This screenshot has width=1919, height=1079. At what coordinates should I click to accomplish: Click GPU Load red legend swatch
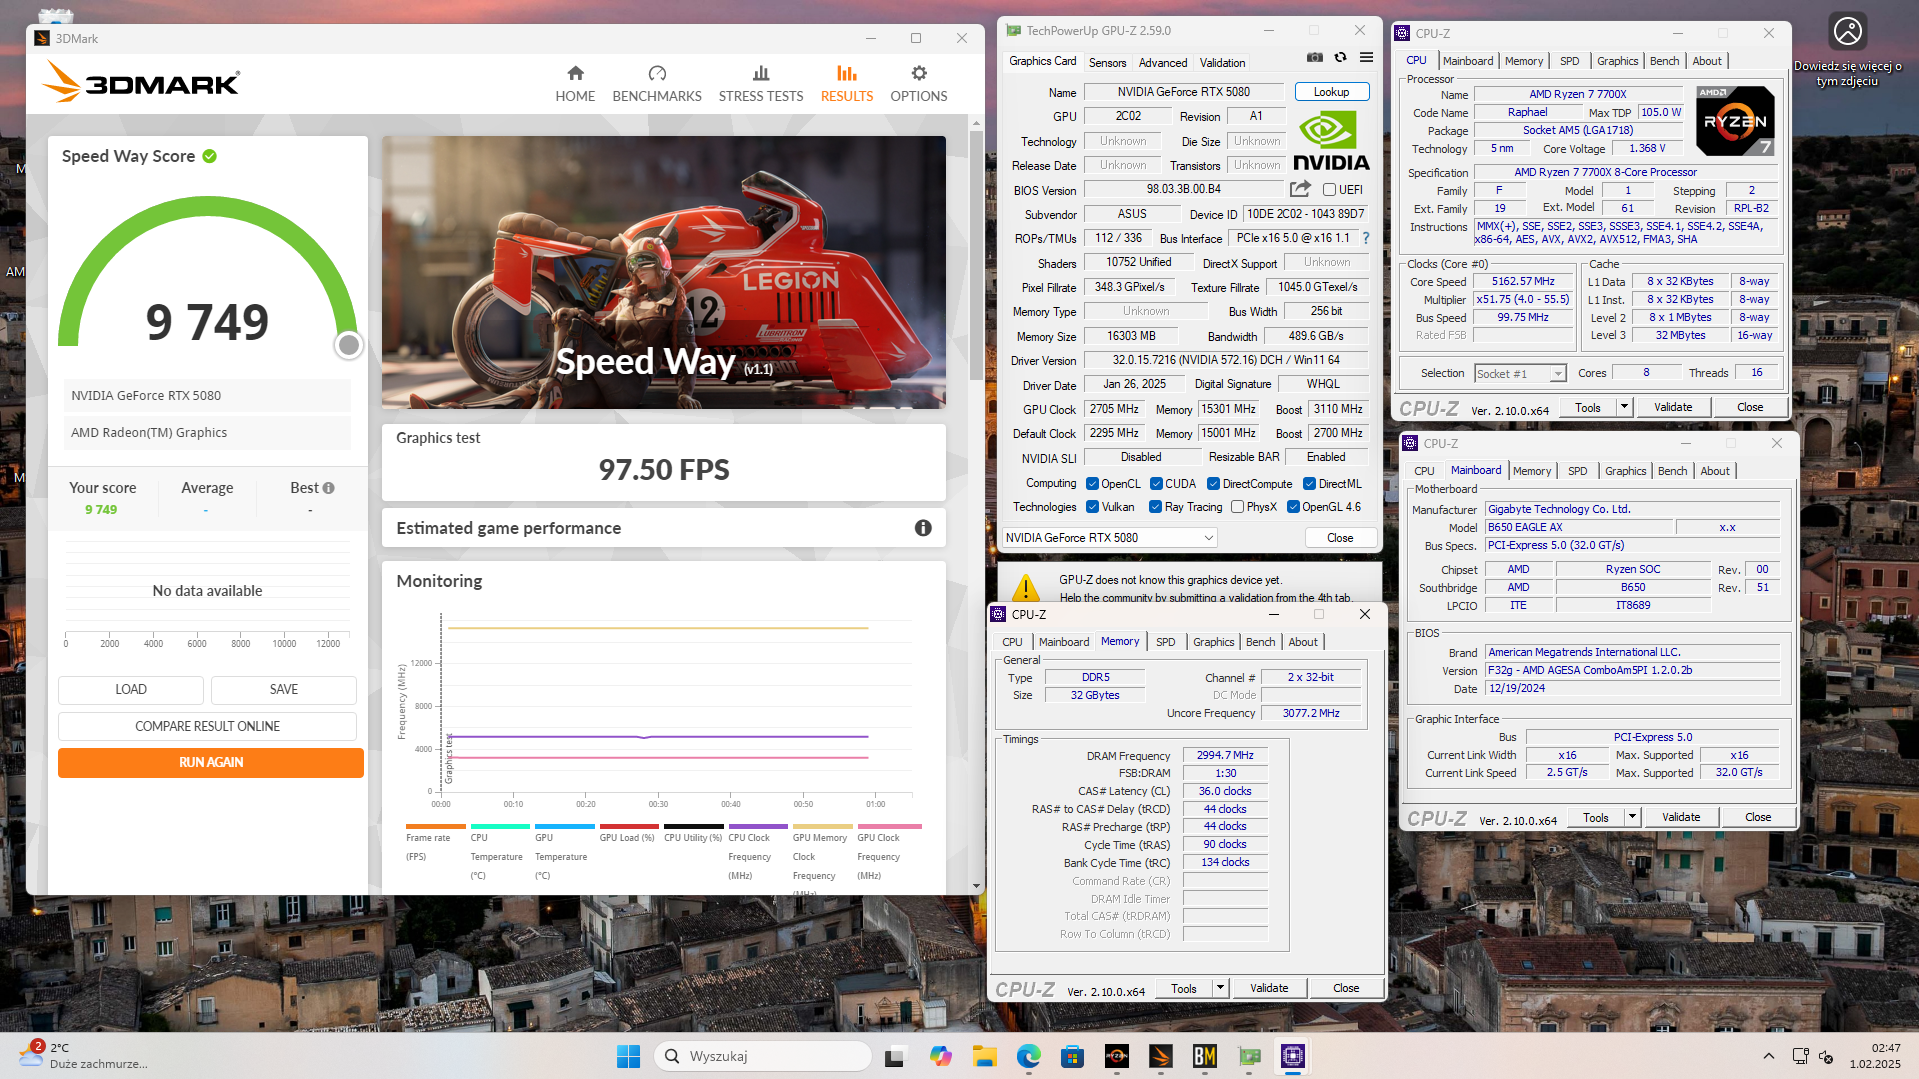[x=629, y=826]
